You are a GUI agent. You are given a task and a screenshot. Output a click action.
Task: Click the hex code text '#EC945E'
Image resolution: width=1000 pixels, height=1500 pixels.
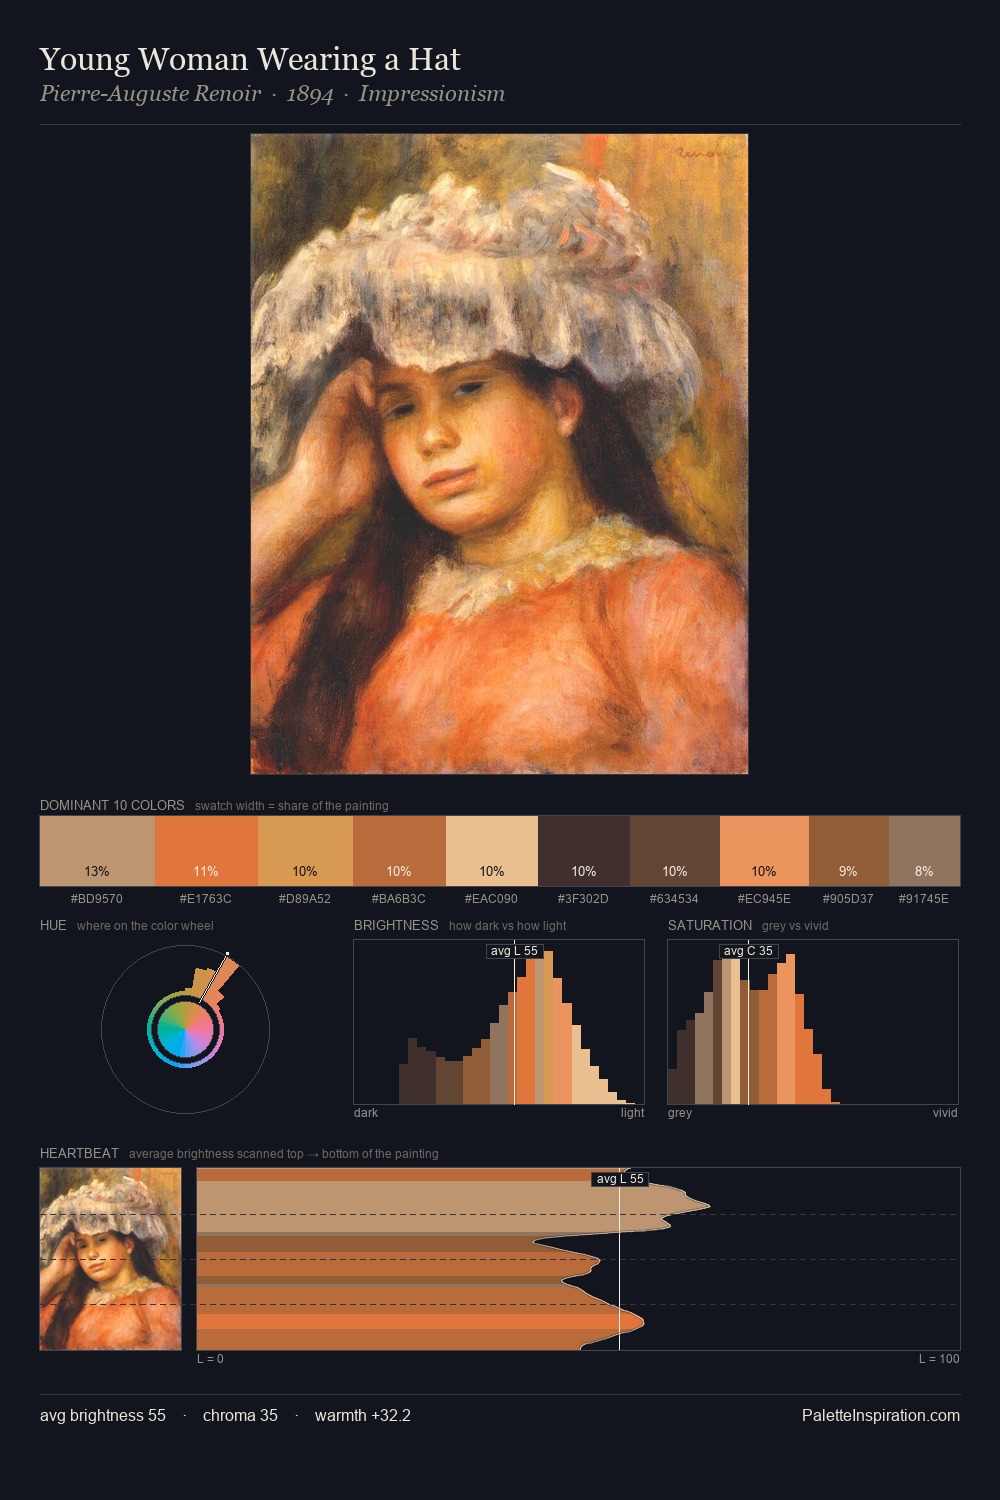764,898
